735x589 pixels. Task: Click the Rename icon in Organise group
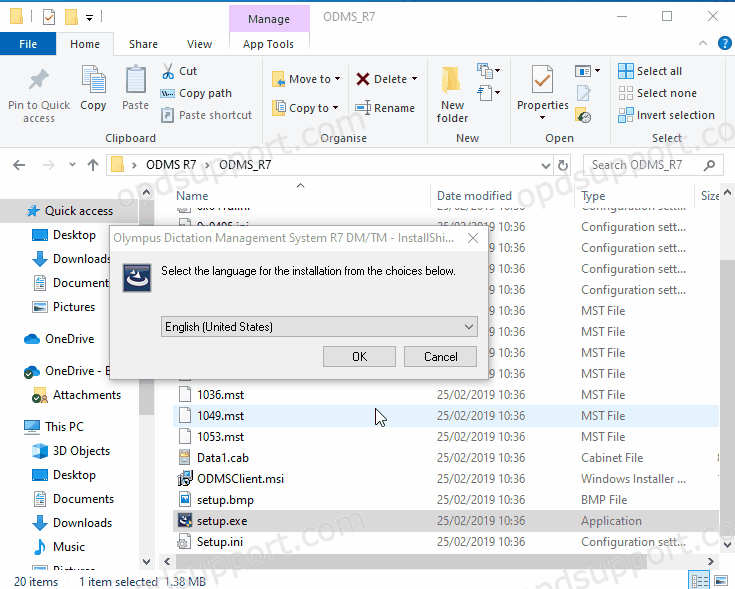363,108
